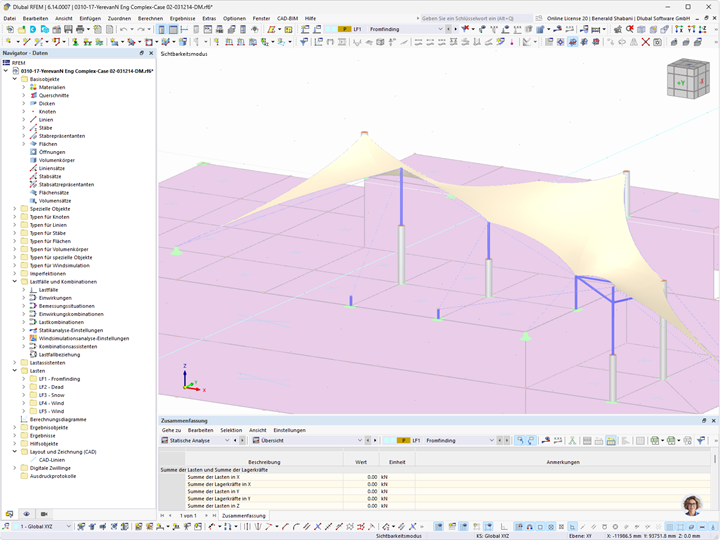Toggle the Tables panel button in toolbar
The image size is (720, 540).
(x=173, y=29)
